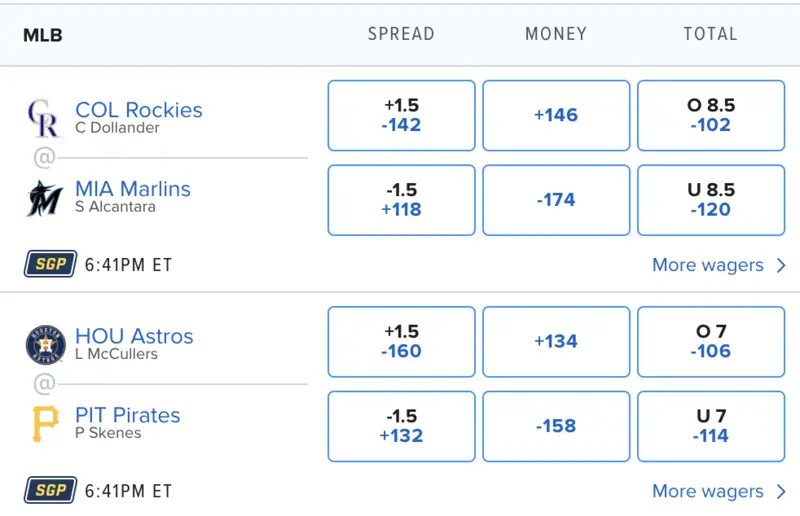
Task: Click the MLB league header
Action: coord(43,35)
